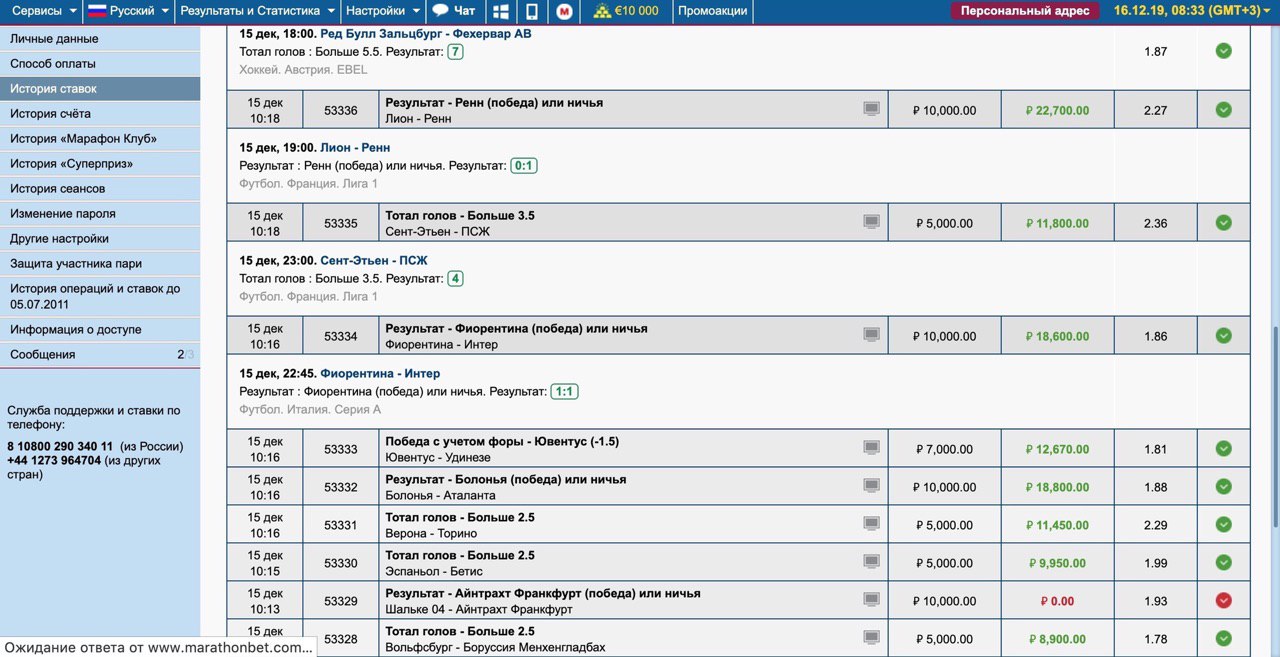Open Сообщения in sidebar
Viewport: 1280px width, 657px height.
click(100, 355)
